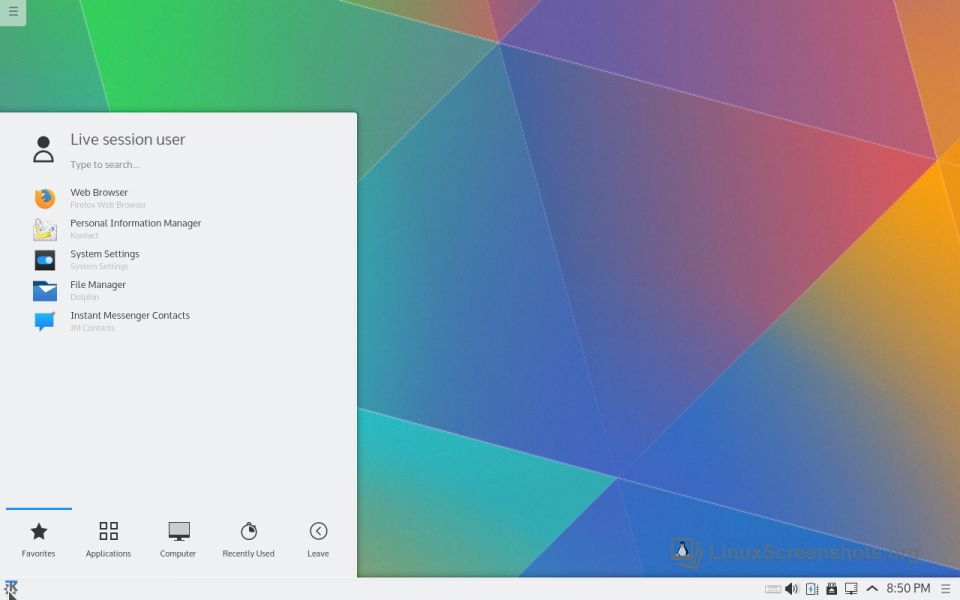The height and width of the screenshot is (600, 960).
Task: Click the removable device notifier icon
Action: click(831, 589)
